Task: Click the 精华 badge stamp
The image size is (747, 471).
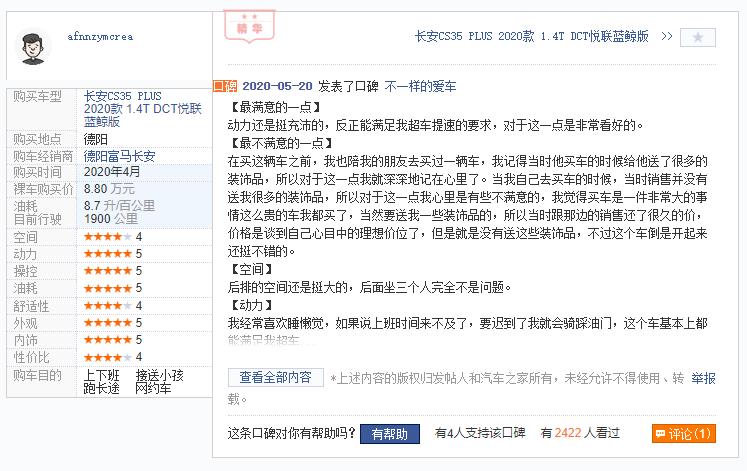Action: pyautogui.click(x=250, y=26)
